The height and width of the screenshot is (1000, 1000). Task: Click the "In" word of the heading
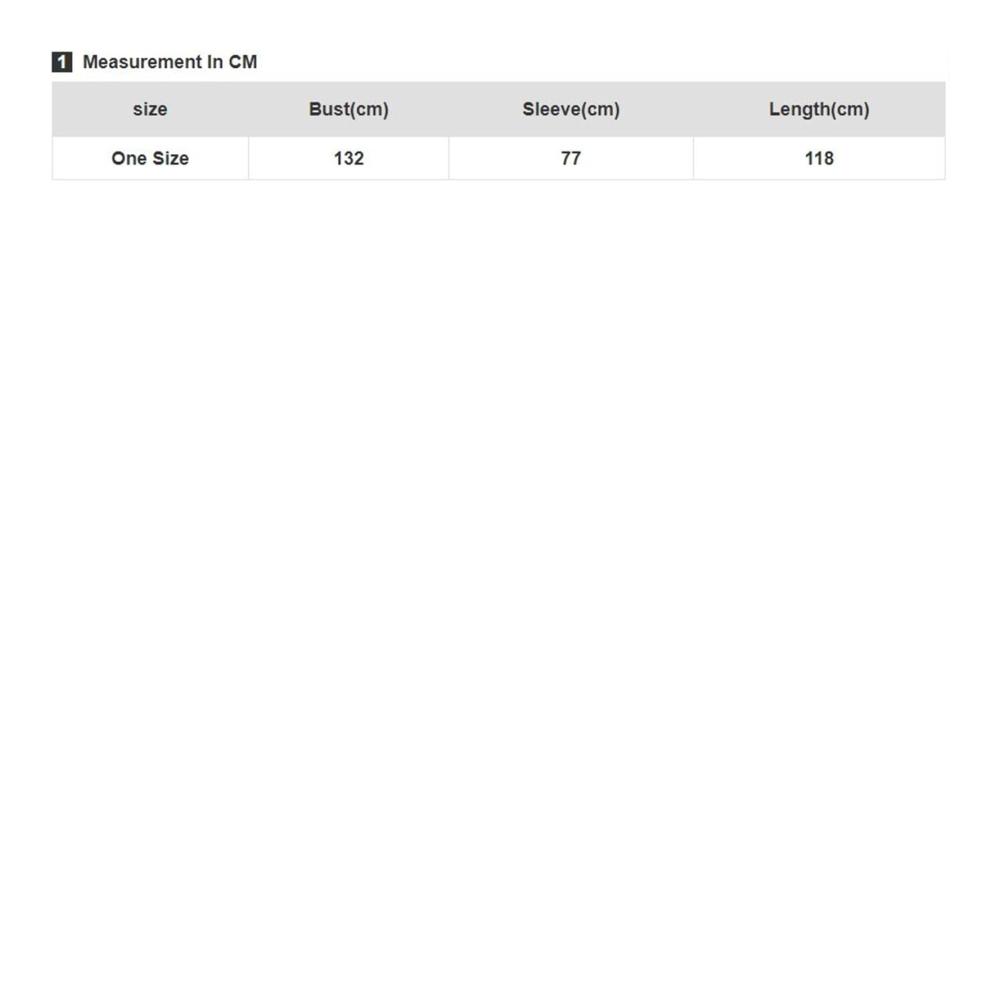[215, 62]
